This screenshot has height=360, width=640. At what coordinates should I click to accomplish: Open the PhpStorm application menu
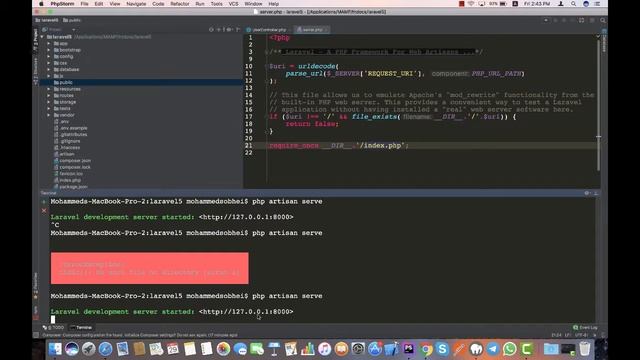[62, 4]
